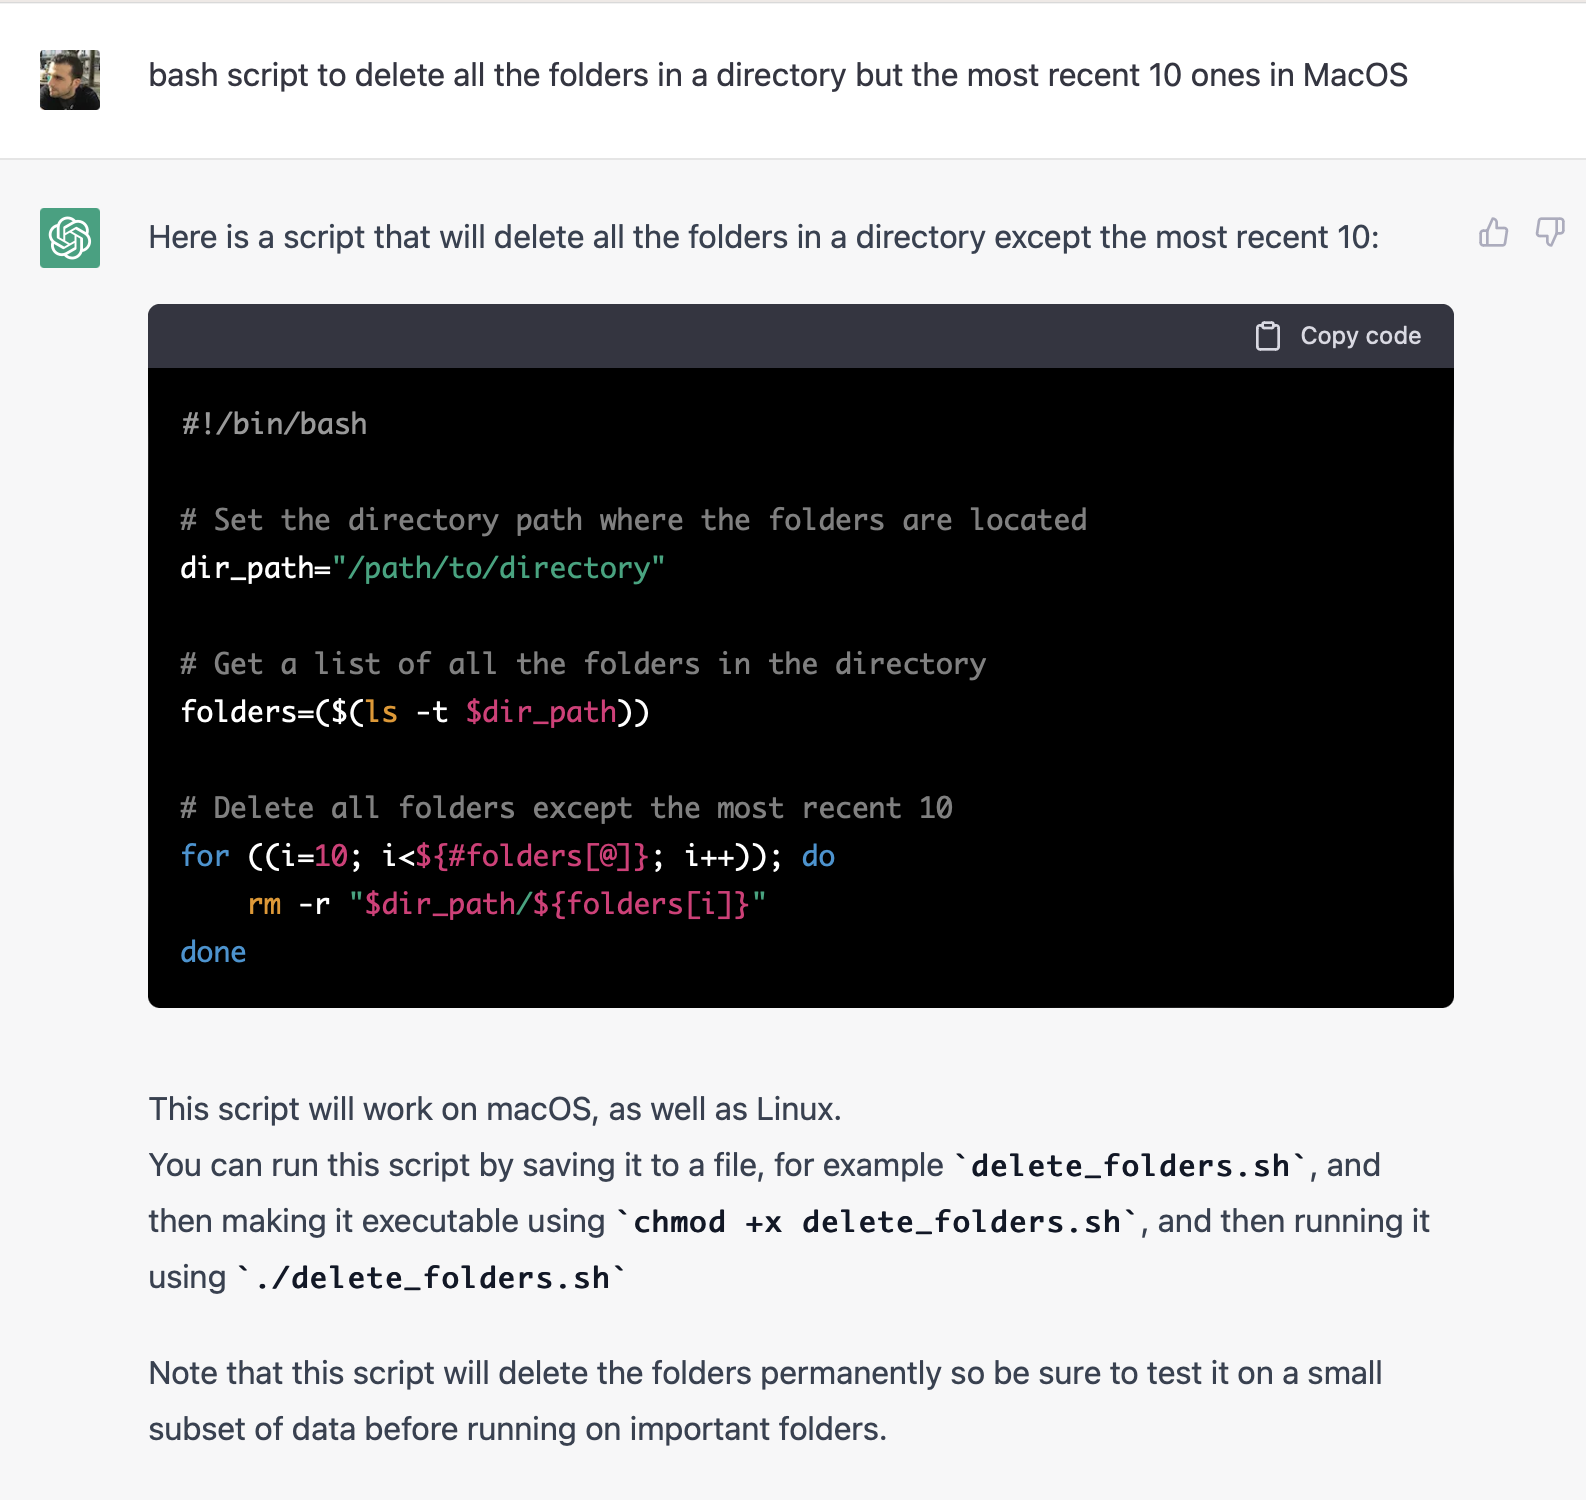Screen dimensions: 1586x1500
Task: Click the Copy code button
Action: click(1339, 336)
